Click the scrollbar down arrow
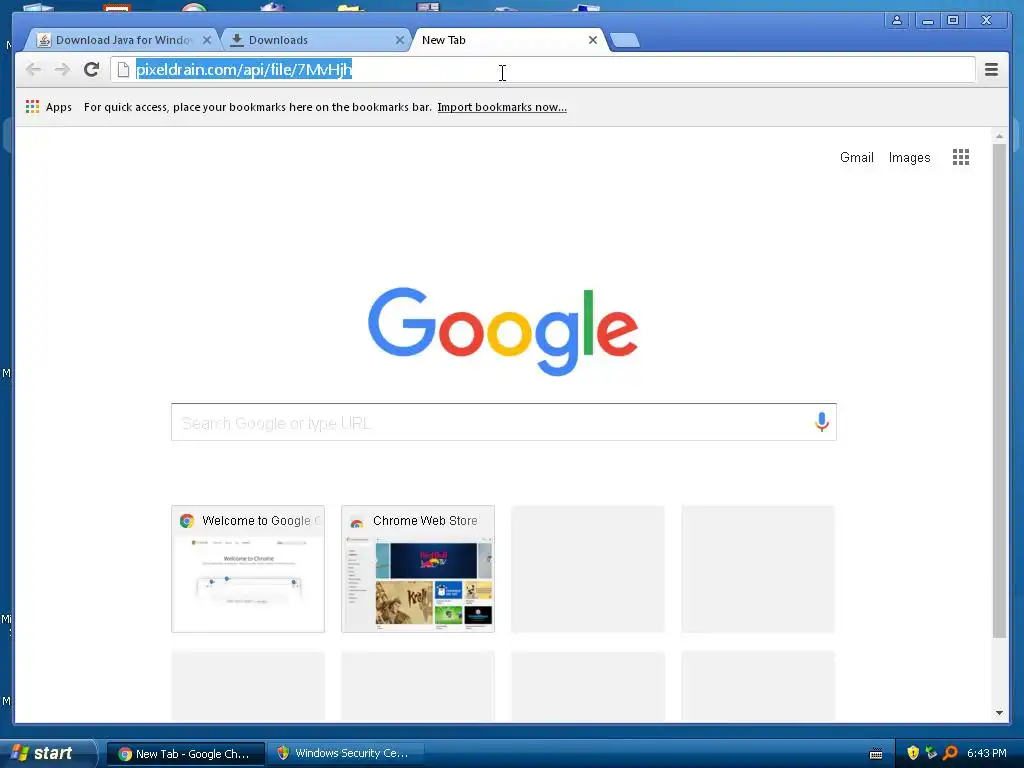The image size is (1024, 768). pos(999,713)
